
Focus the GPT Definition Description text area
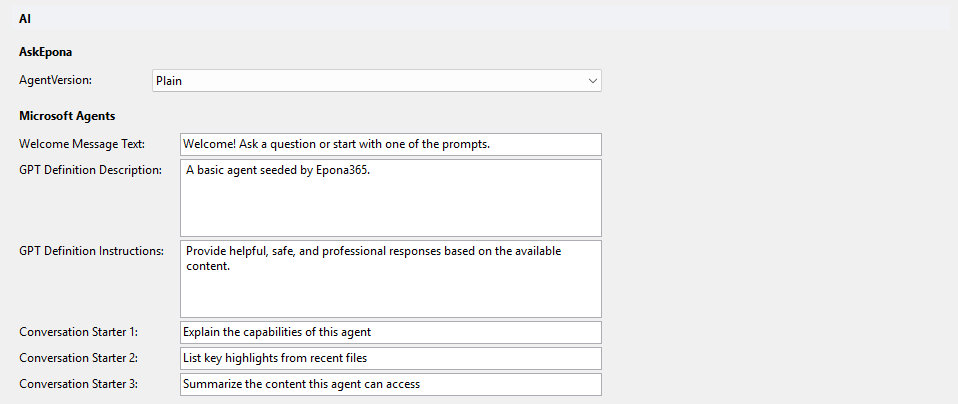(390, 198)
